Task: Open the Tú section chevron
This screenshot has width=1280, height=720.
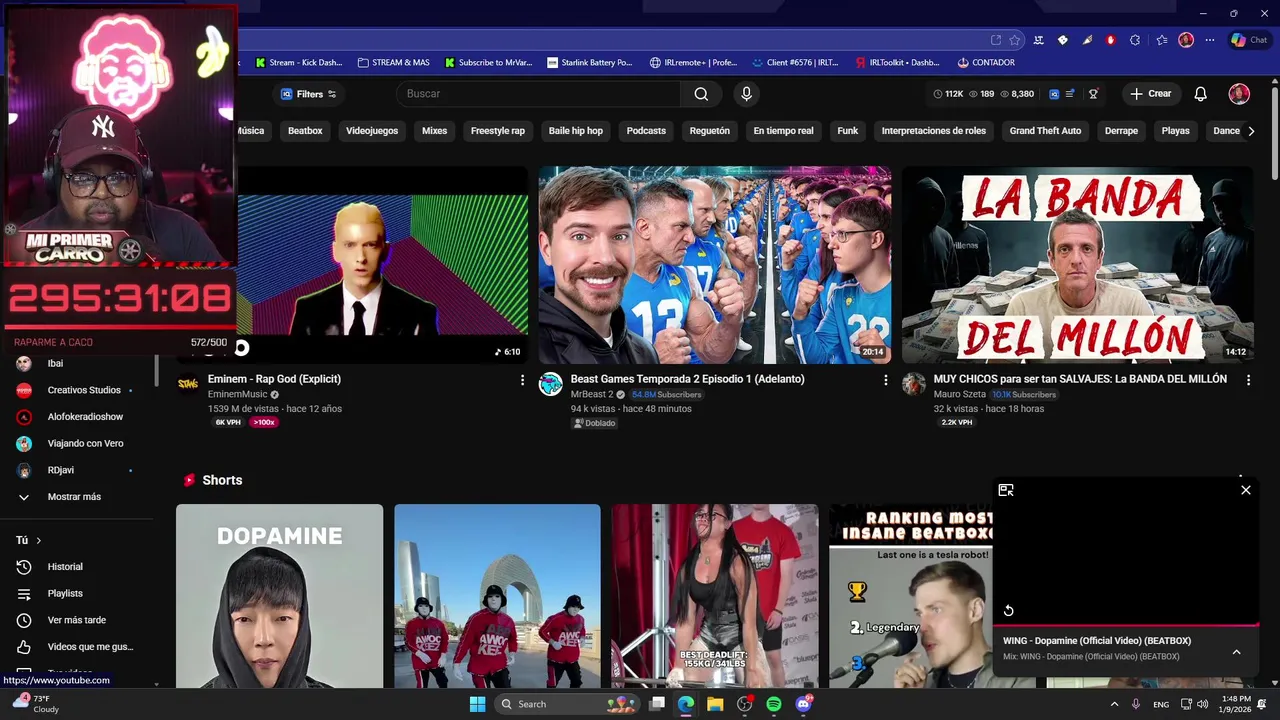Action: click(39, 540)
